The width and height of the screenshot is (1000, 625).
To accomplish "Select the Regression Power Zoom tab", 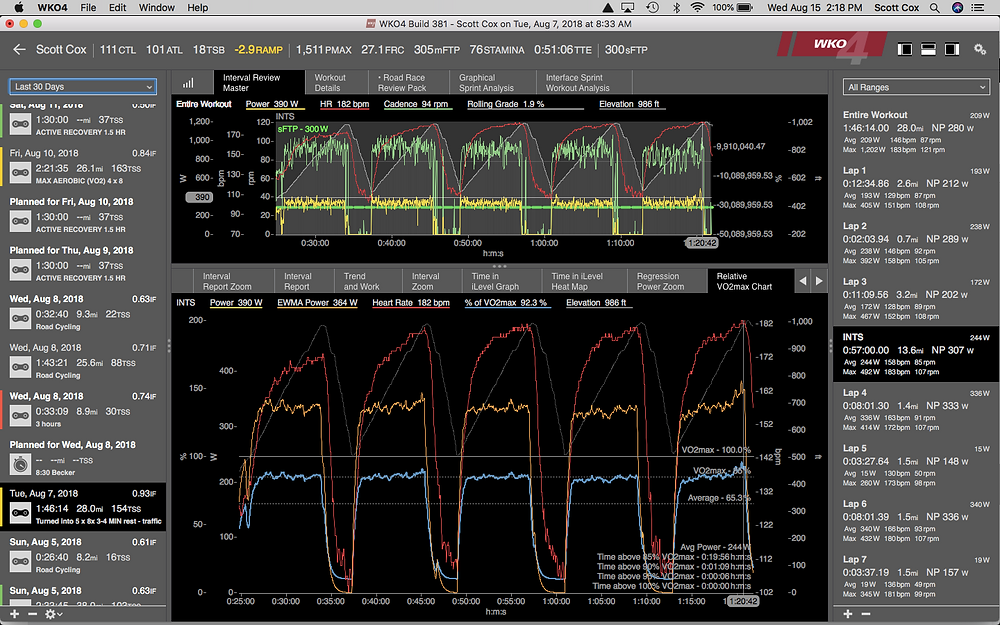I will (667, 281).
